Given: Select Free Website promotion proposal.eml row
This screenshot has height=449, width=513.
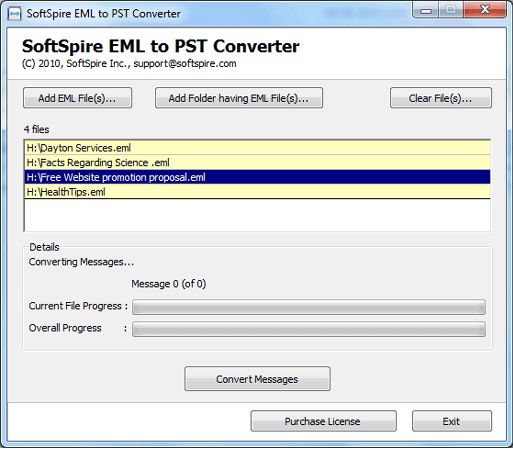Looking at the screenshot, I should (x=257, y=177).
